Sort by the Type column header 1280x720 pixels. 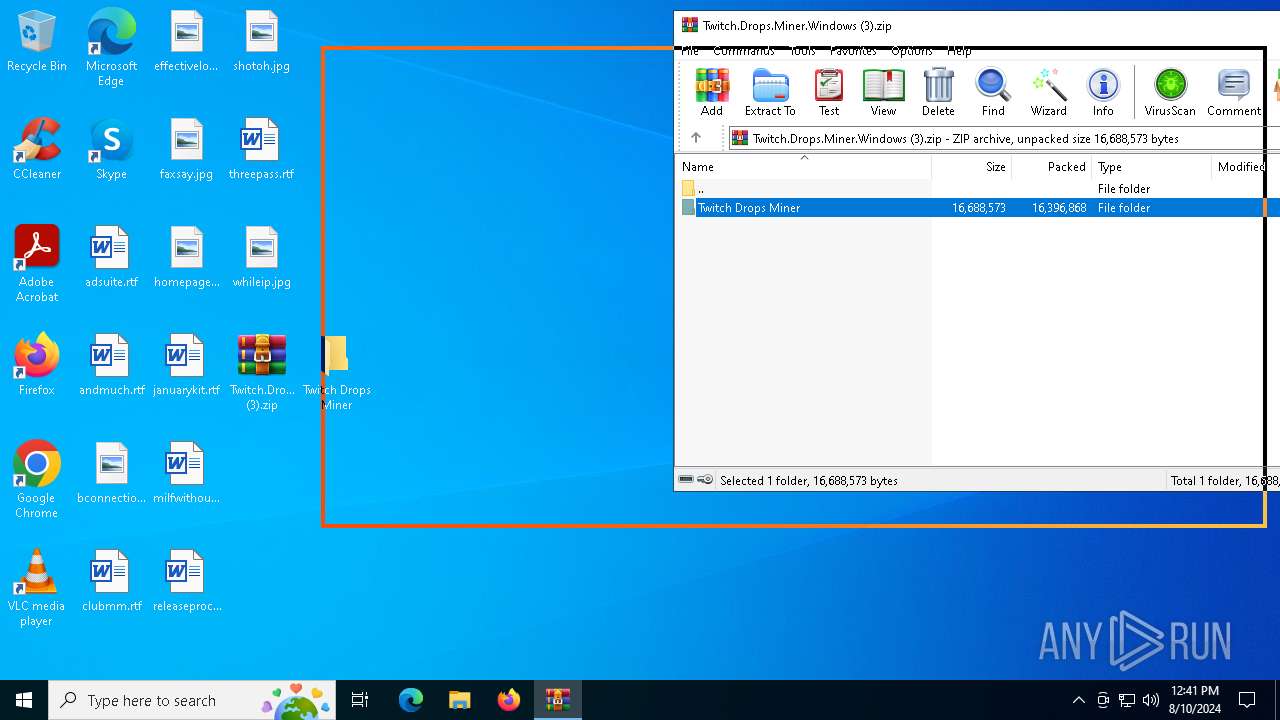(x=1151, y=167)
